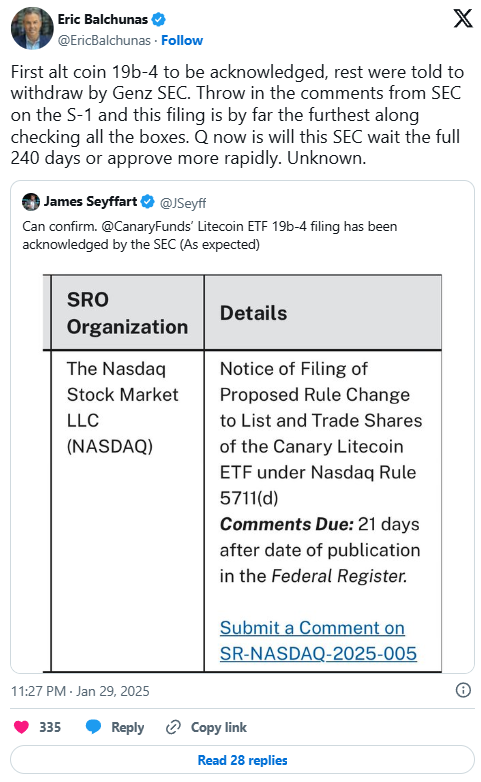Open the @EricBalchunas handle link
This screenshot has width=481, height=782.
pyautogui.click(x=104, y=40)
